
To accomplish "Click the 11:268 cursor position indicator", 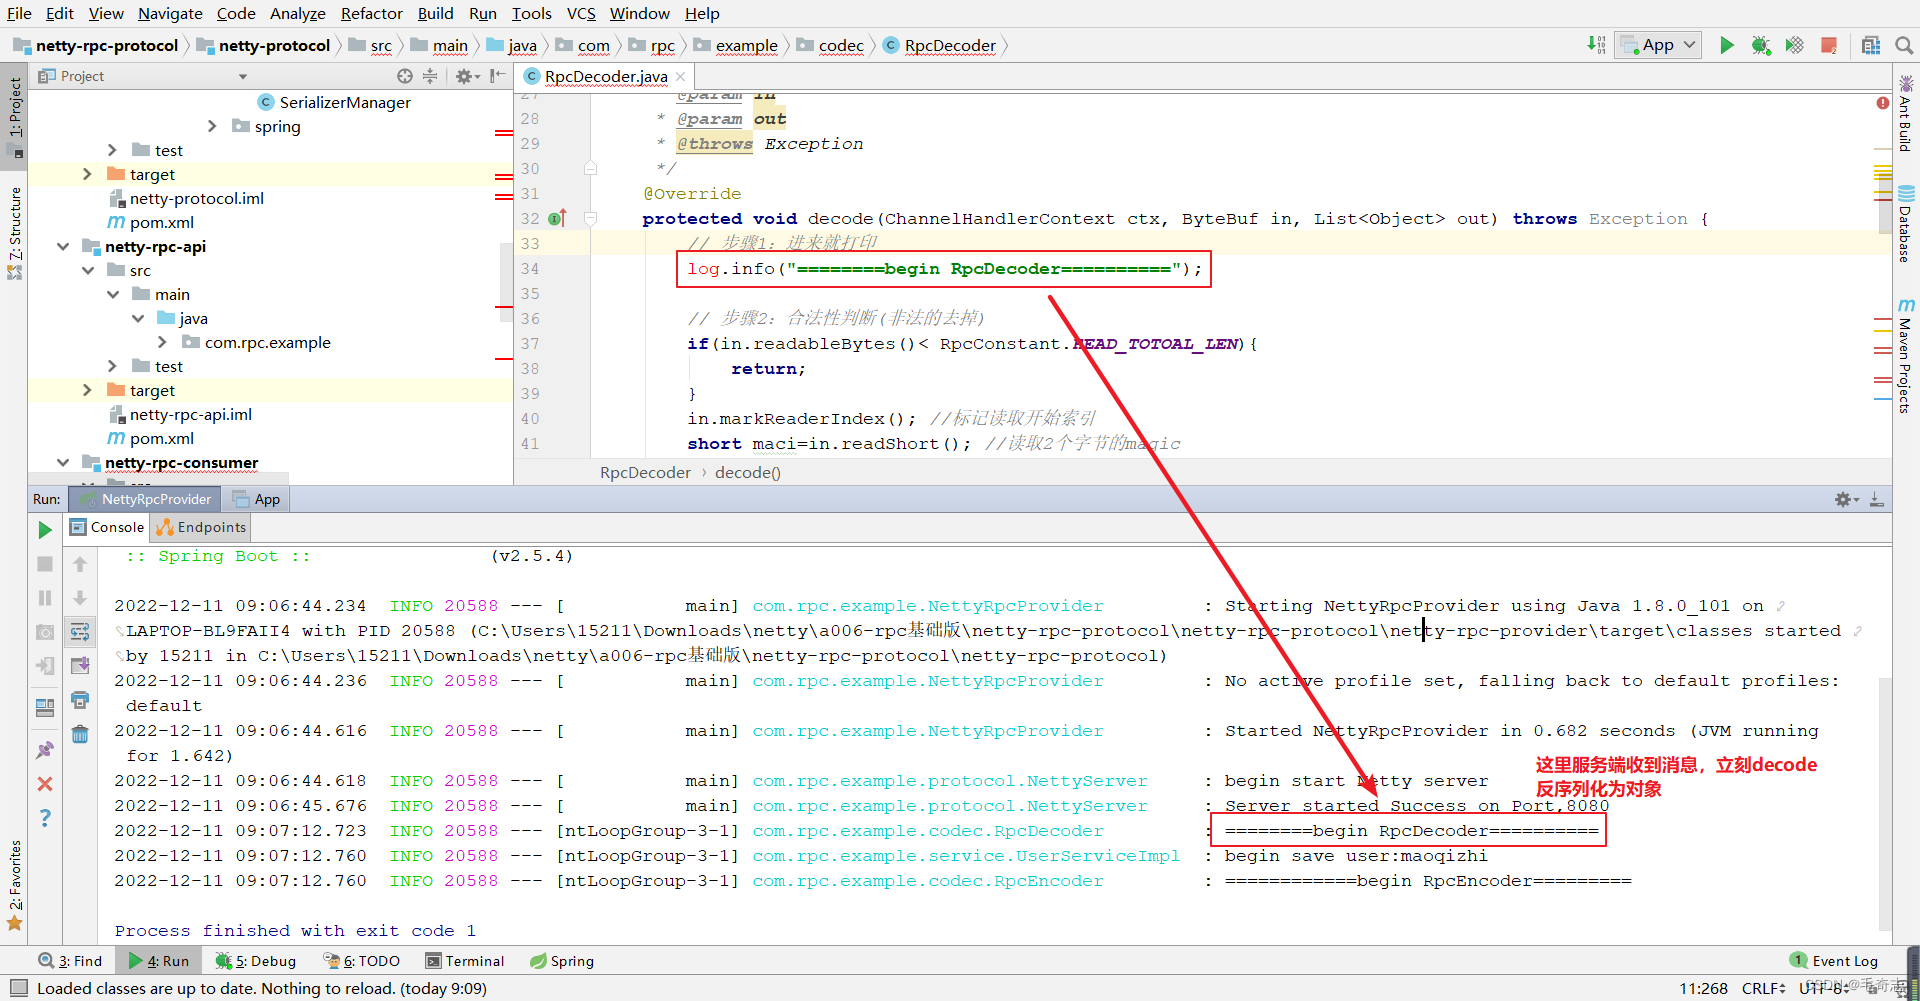I will click(1703, 988).
